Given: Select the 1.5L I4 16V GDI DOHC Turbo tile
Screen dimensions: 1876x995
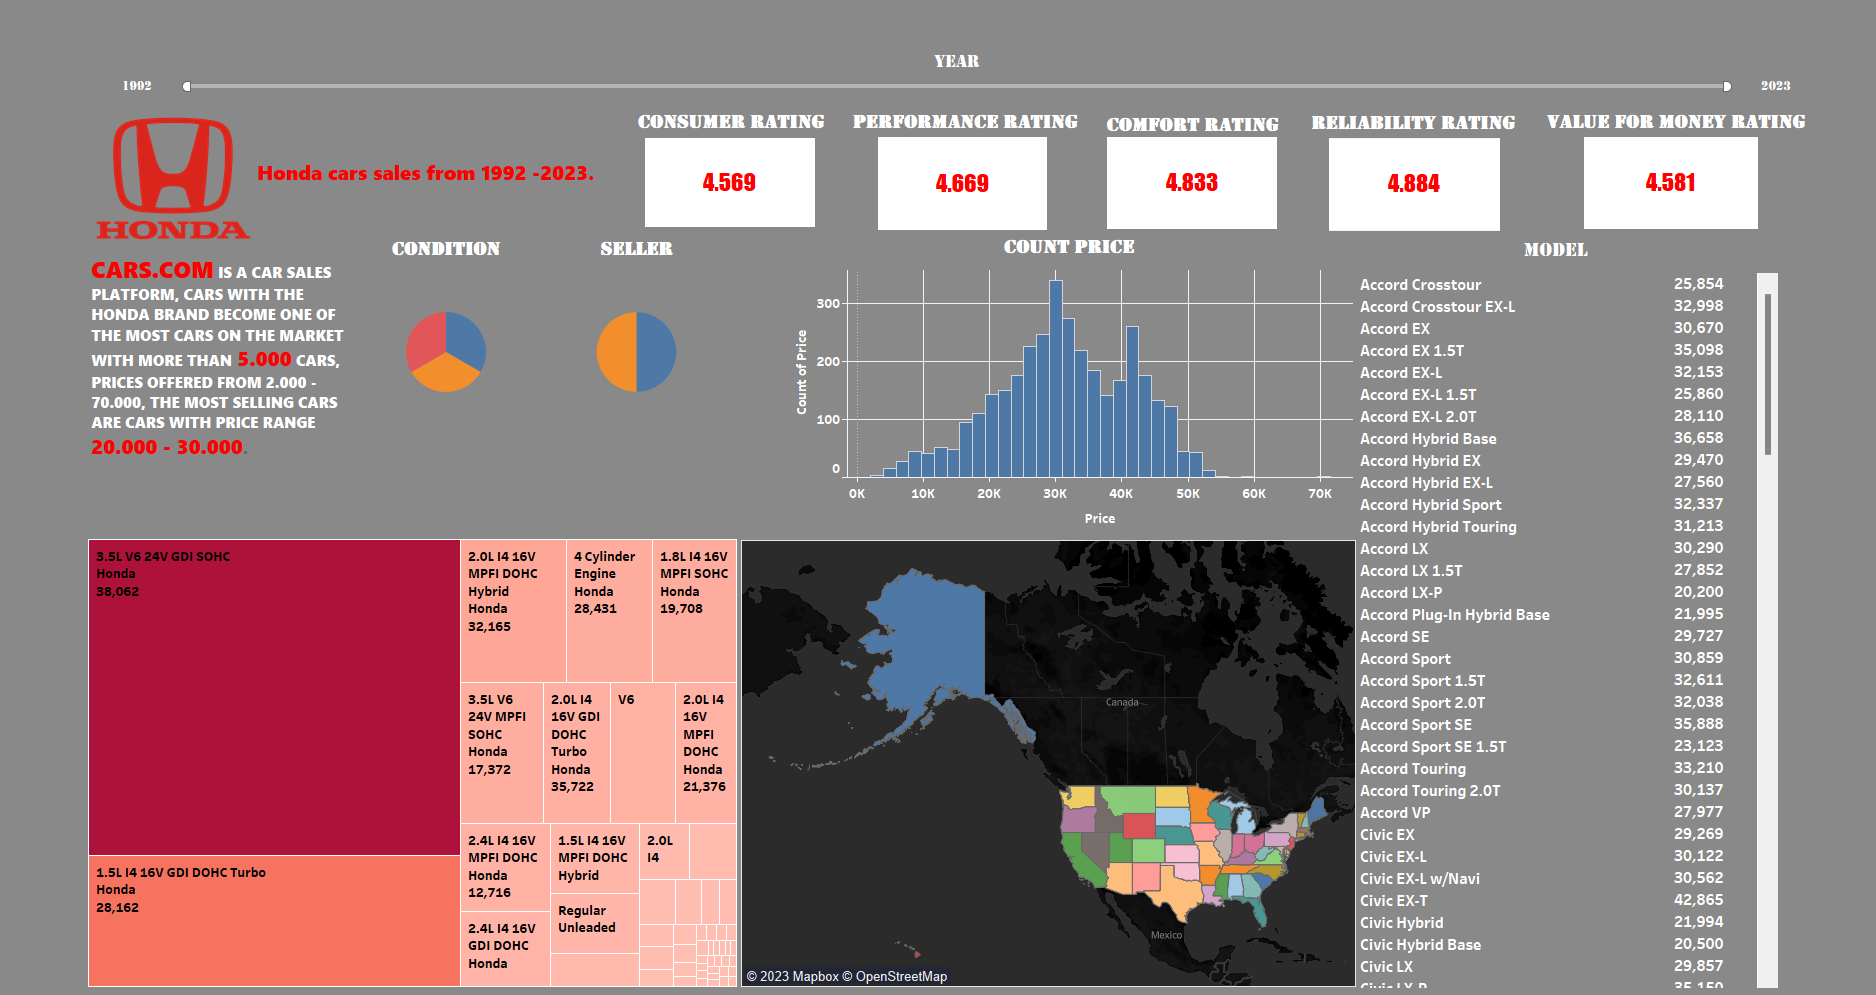Looking at the screenshot, I should (x=274, y=920).
